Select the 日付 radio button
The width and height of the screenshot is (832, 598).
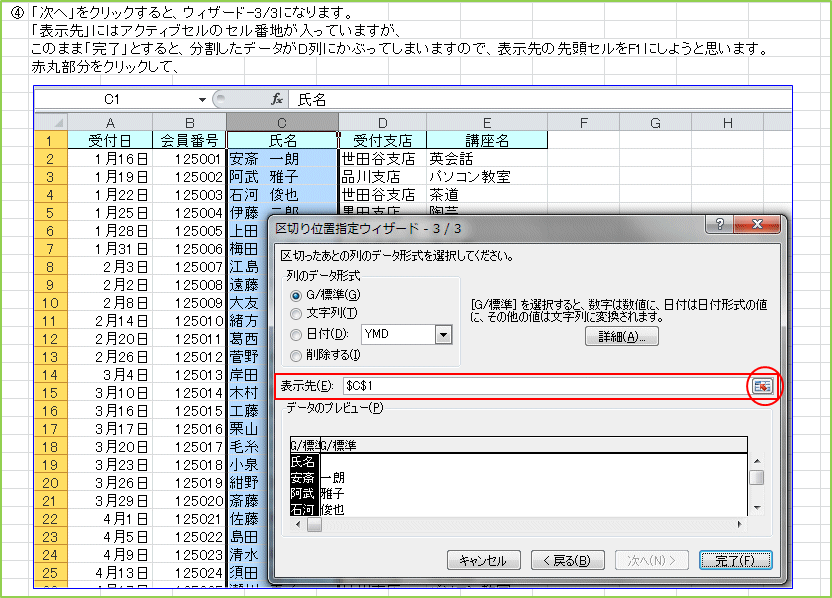point(296,334)
